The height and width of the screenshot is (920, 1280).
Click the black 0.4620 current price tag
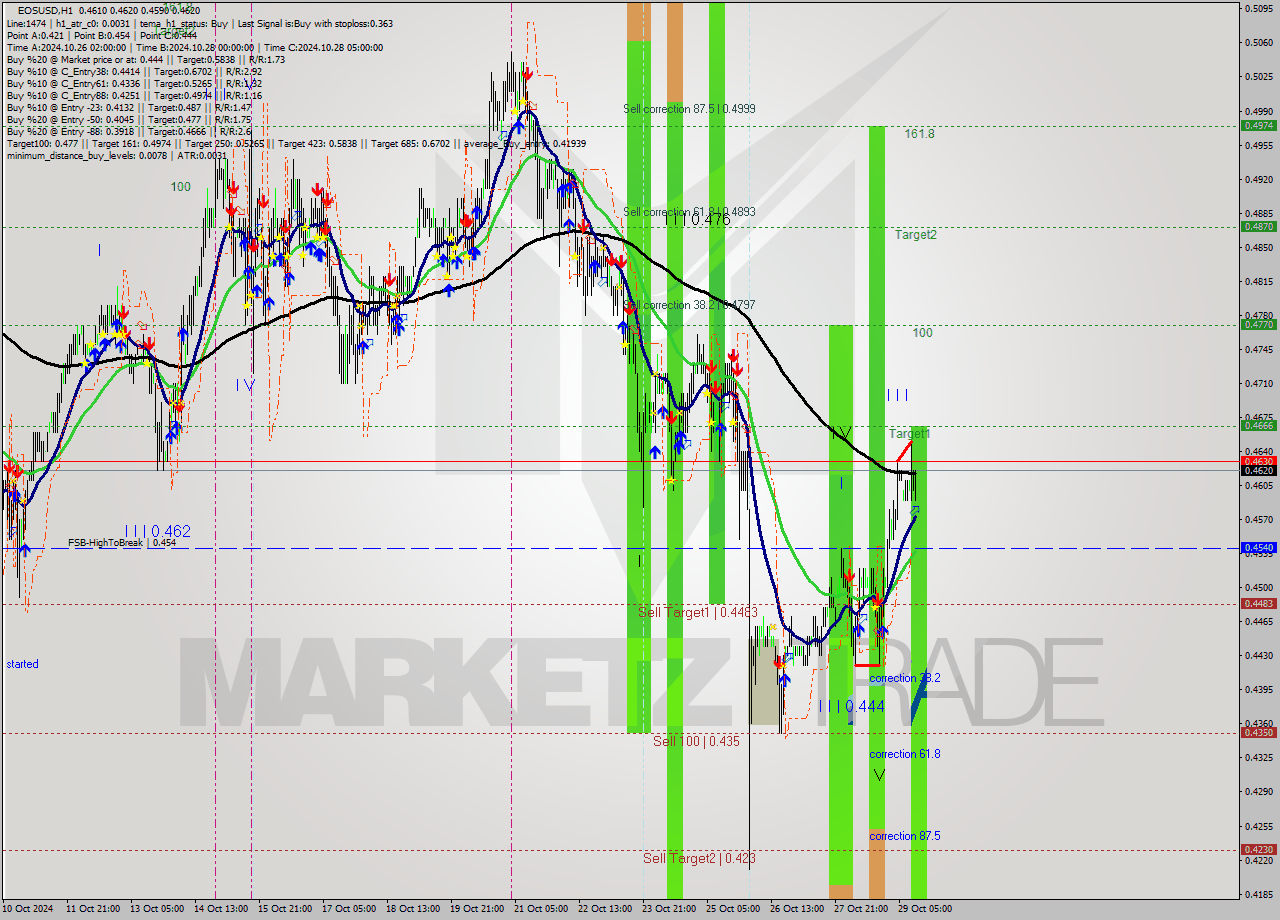coord(1257,470)
